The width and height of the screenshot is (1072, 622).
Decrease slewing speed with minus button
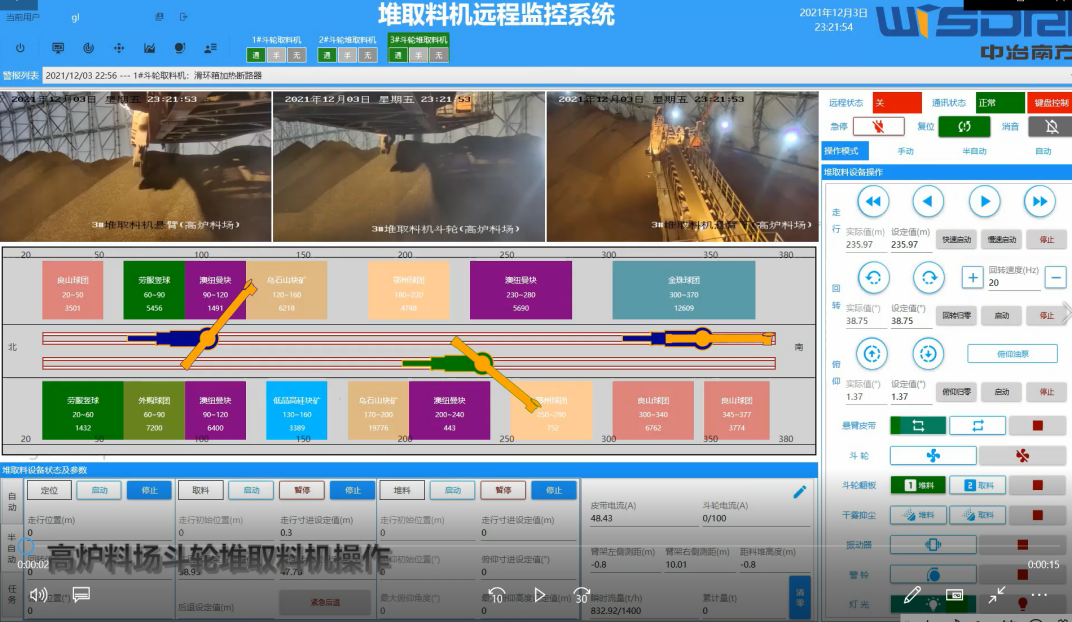pyautogui.click(x=1056, y=278)
